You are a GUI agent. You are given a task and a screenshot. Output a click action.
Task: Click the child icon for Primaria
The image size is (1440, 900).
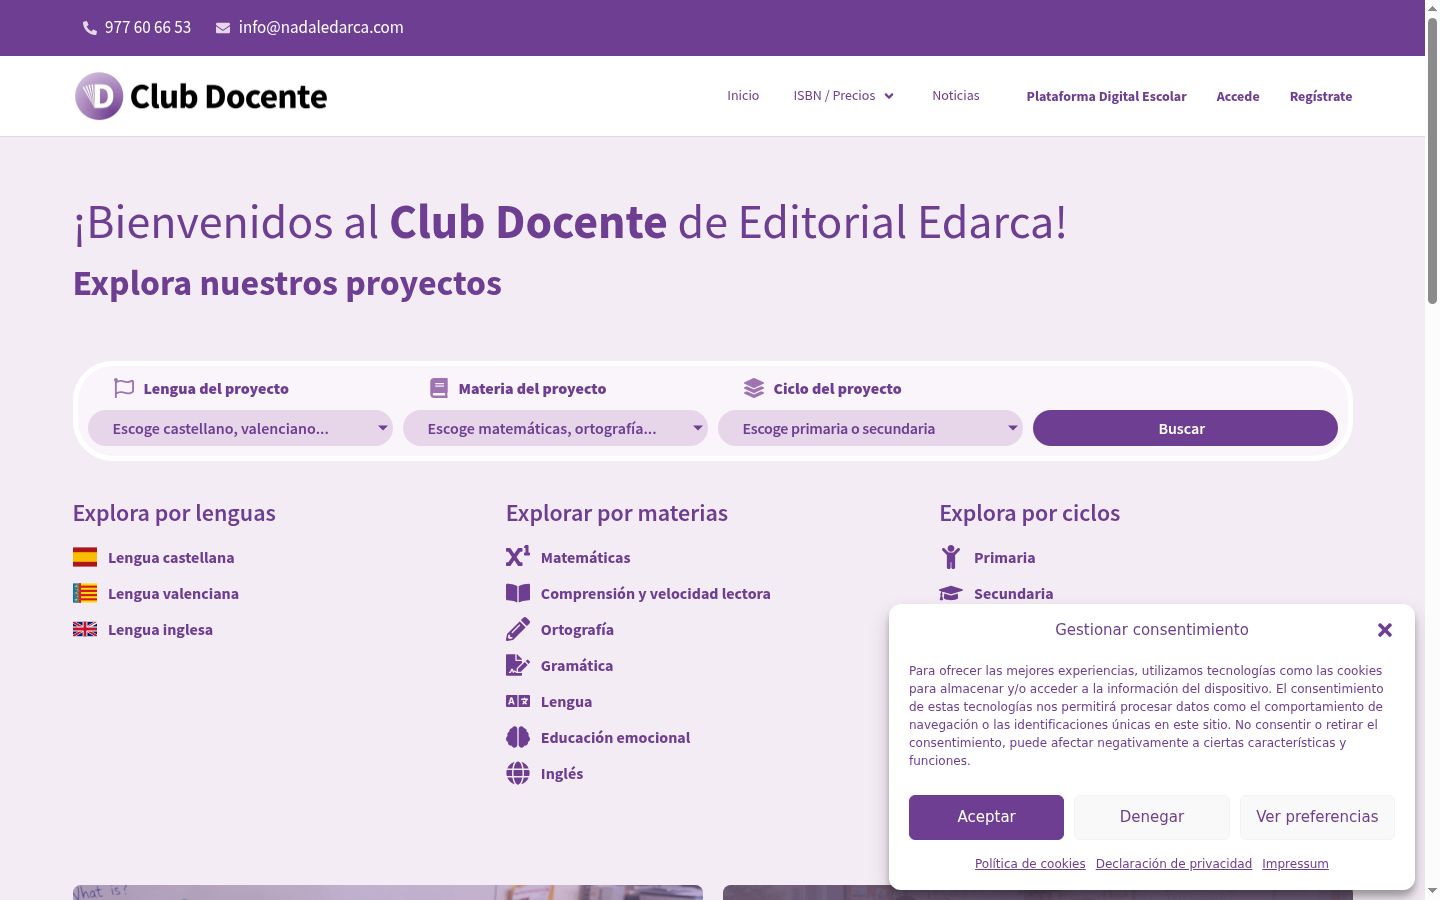coord(951,557)
